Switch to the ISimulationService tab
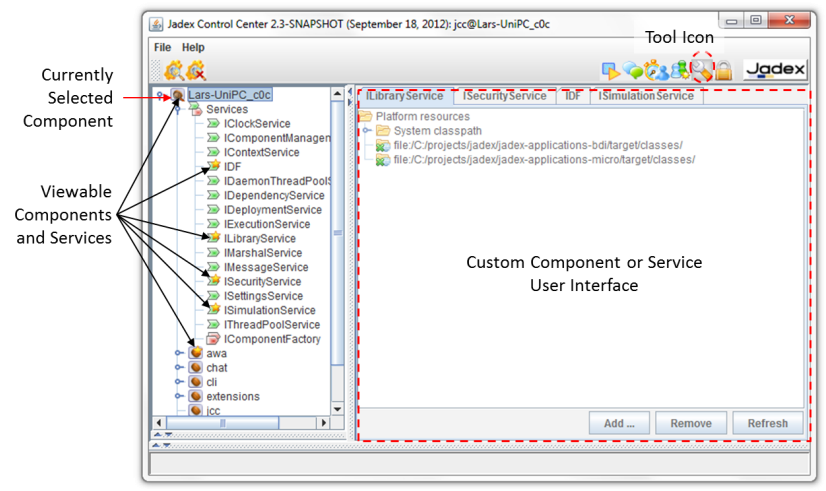Viewport: 826px width, 491px height. (646, 96)
